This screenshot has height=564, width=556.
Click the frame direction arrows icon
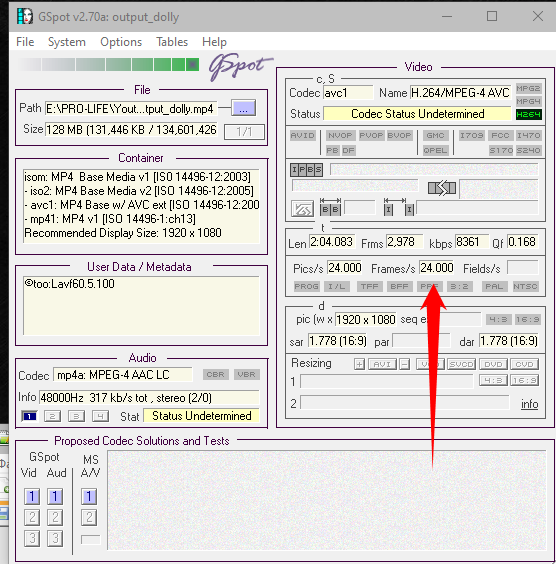pyautogui.click(x=442, y=188)
